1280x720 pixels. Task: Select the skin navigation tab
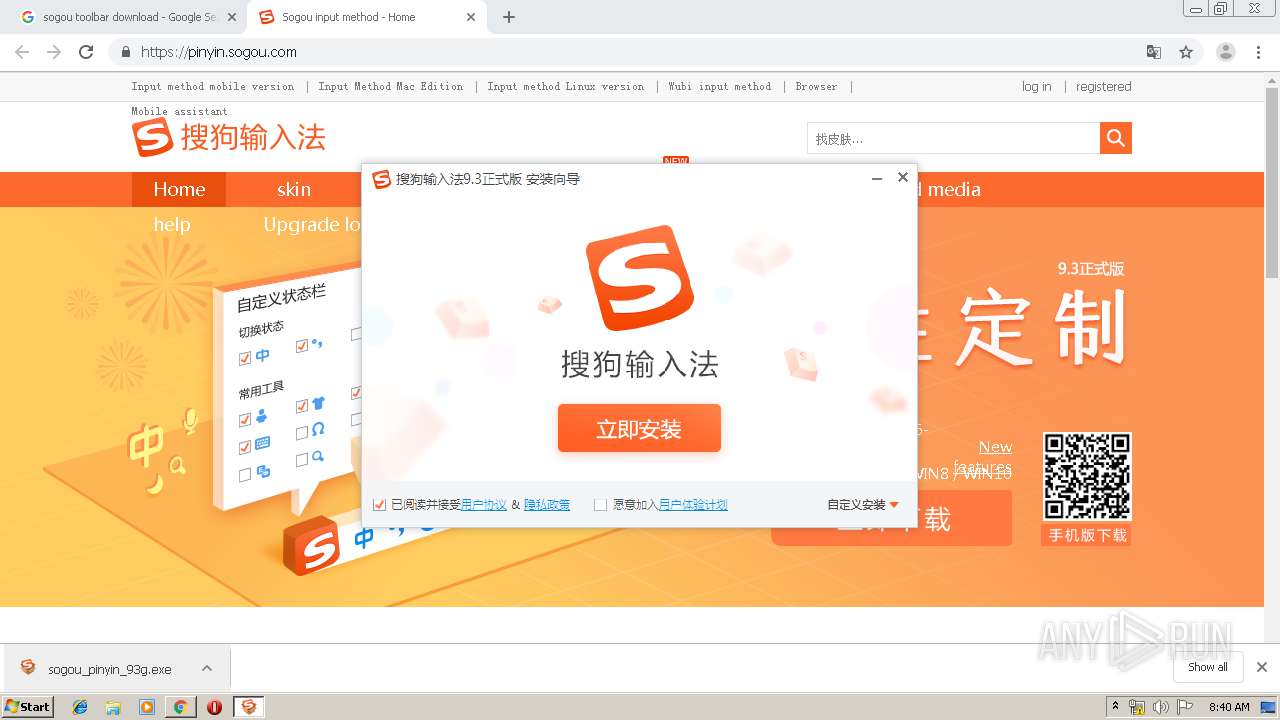pos(294,189)
